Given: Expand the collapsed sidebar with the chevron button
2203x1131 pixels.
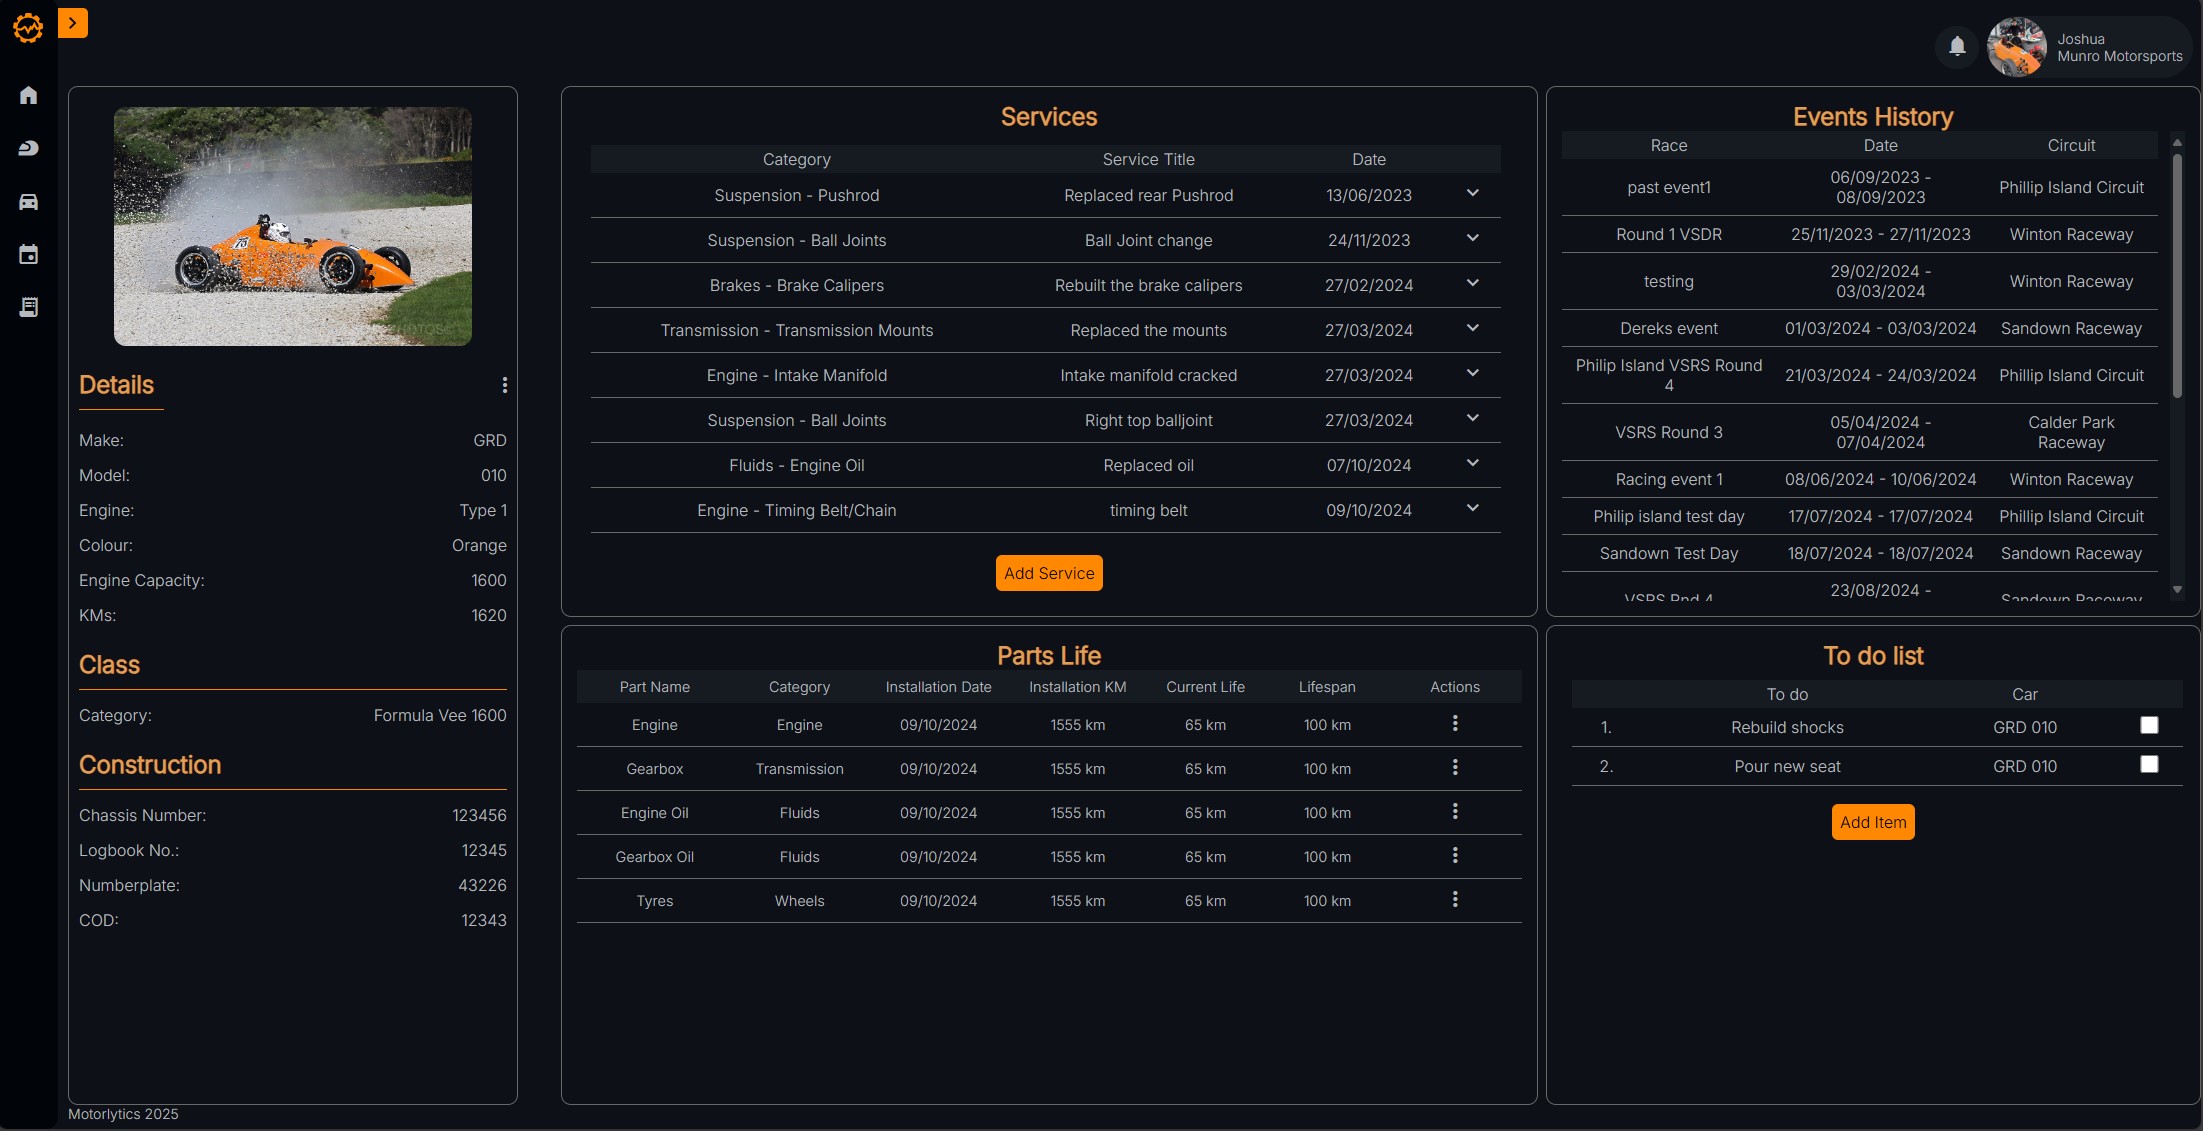Looking at the screenshot, I should [72, 22].
